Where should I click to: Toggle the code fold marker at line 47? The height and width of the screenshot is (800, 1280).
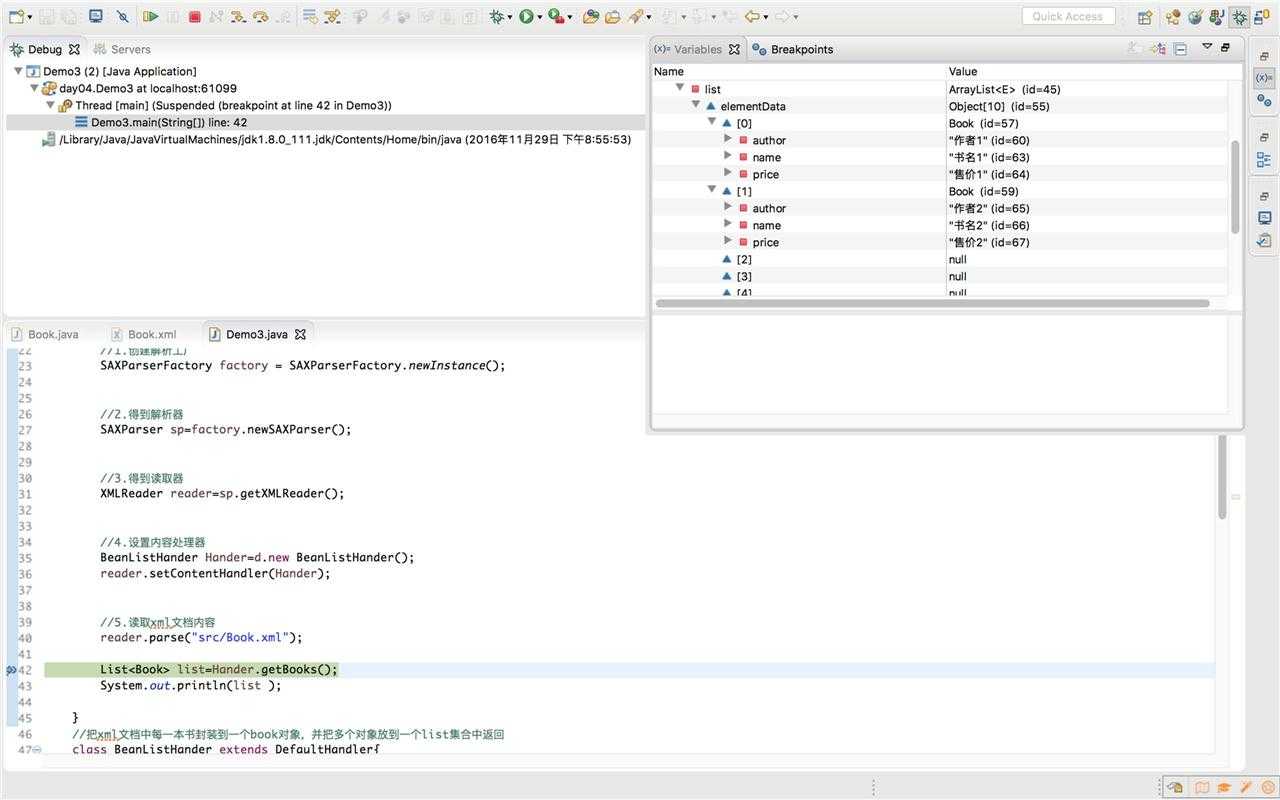(x=37, y=750)
